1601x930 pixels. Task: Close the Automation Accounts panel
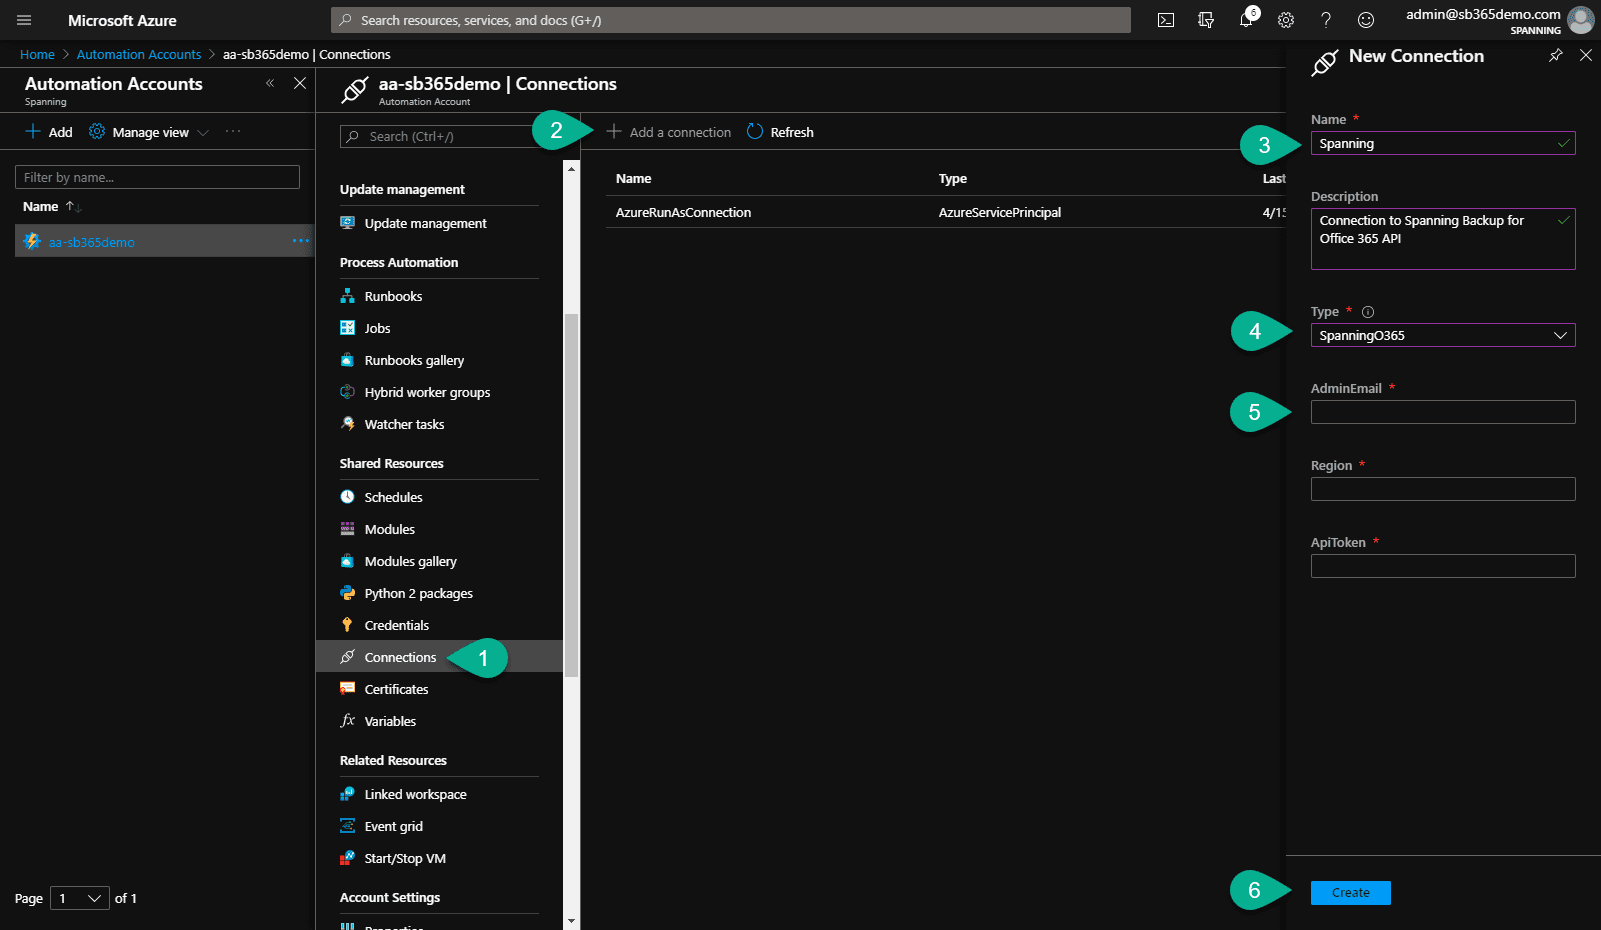point(300,83)
